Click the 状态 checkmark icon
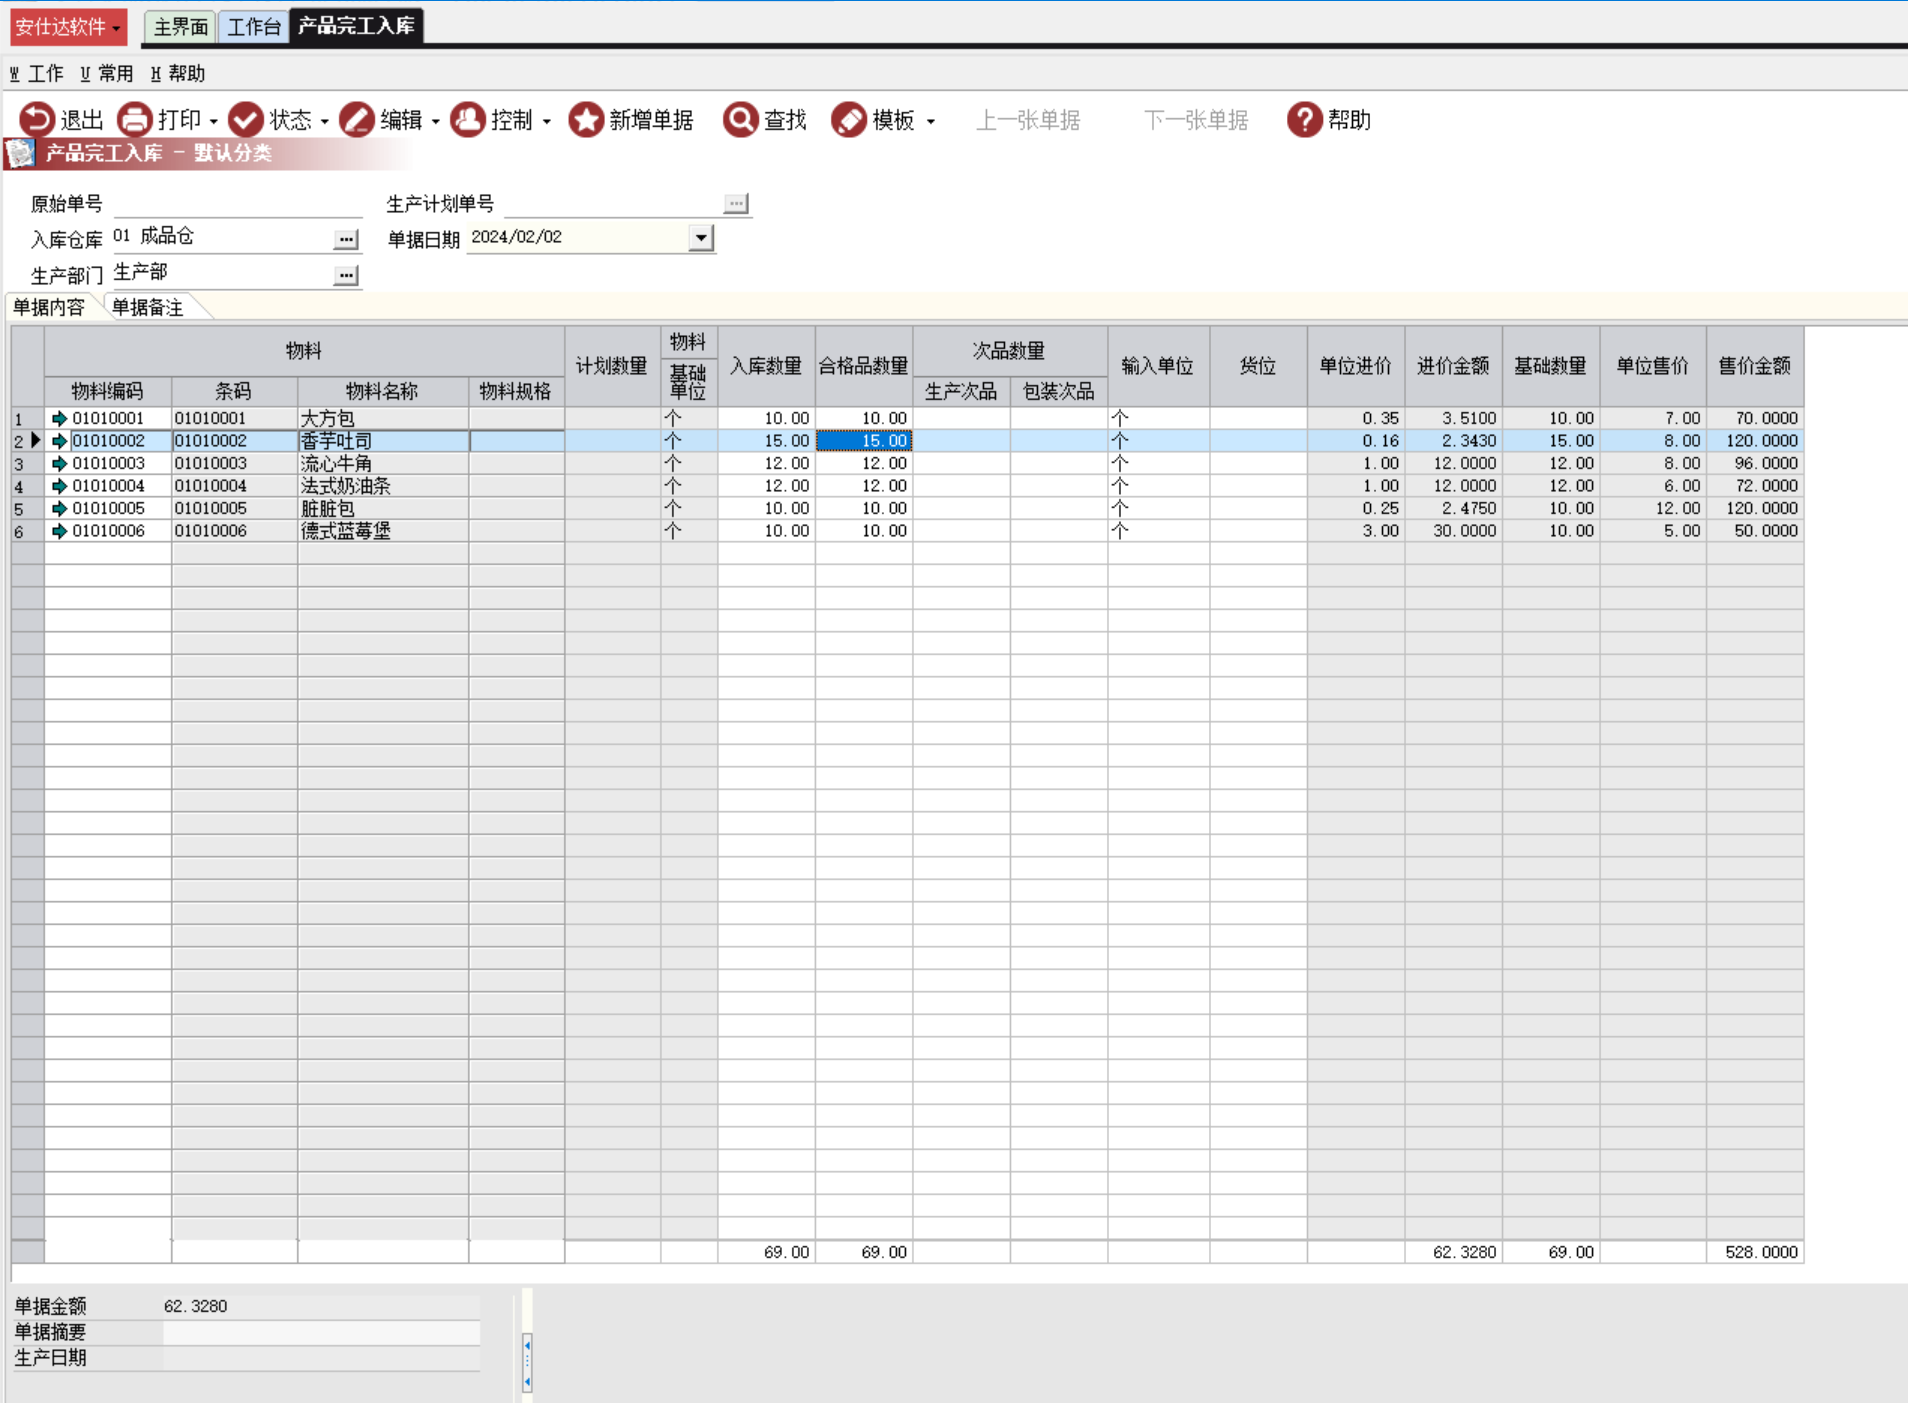 [245, 120]
